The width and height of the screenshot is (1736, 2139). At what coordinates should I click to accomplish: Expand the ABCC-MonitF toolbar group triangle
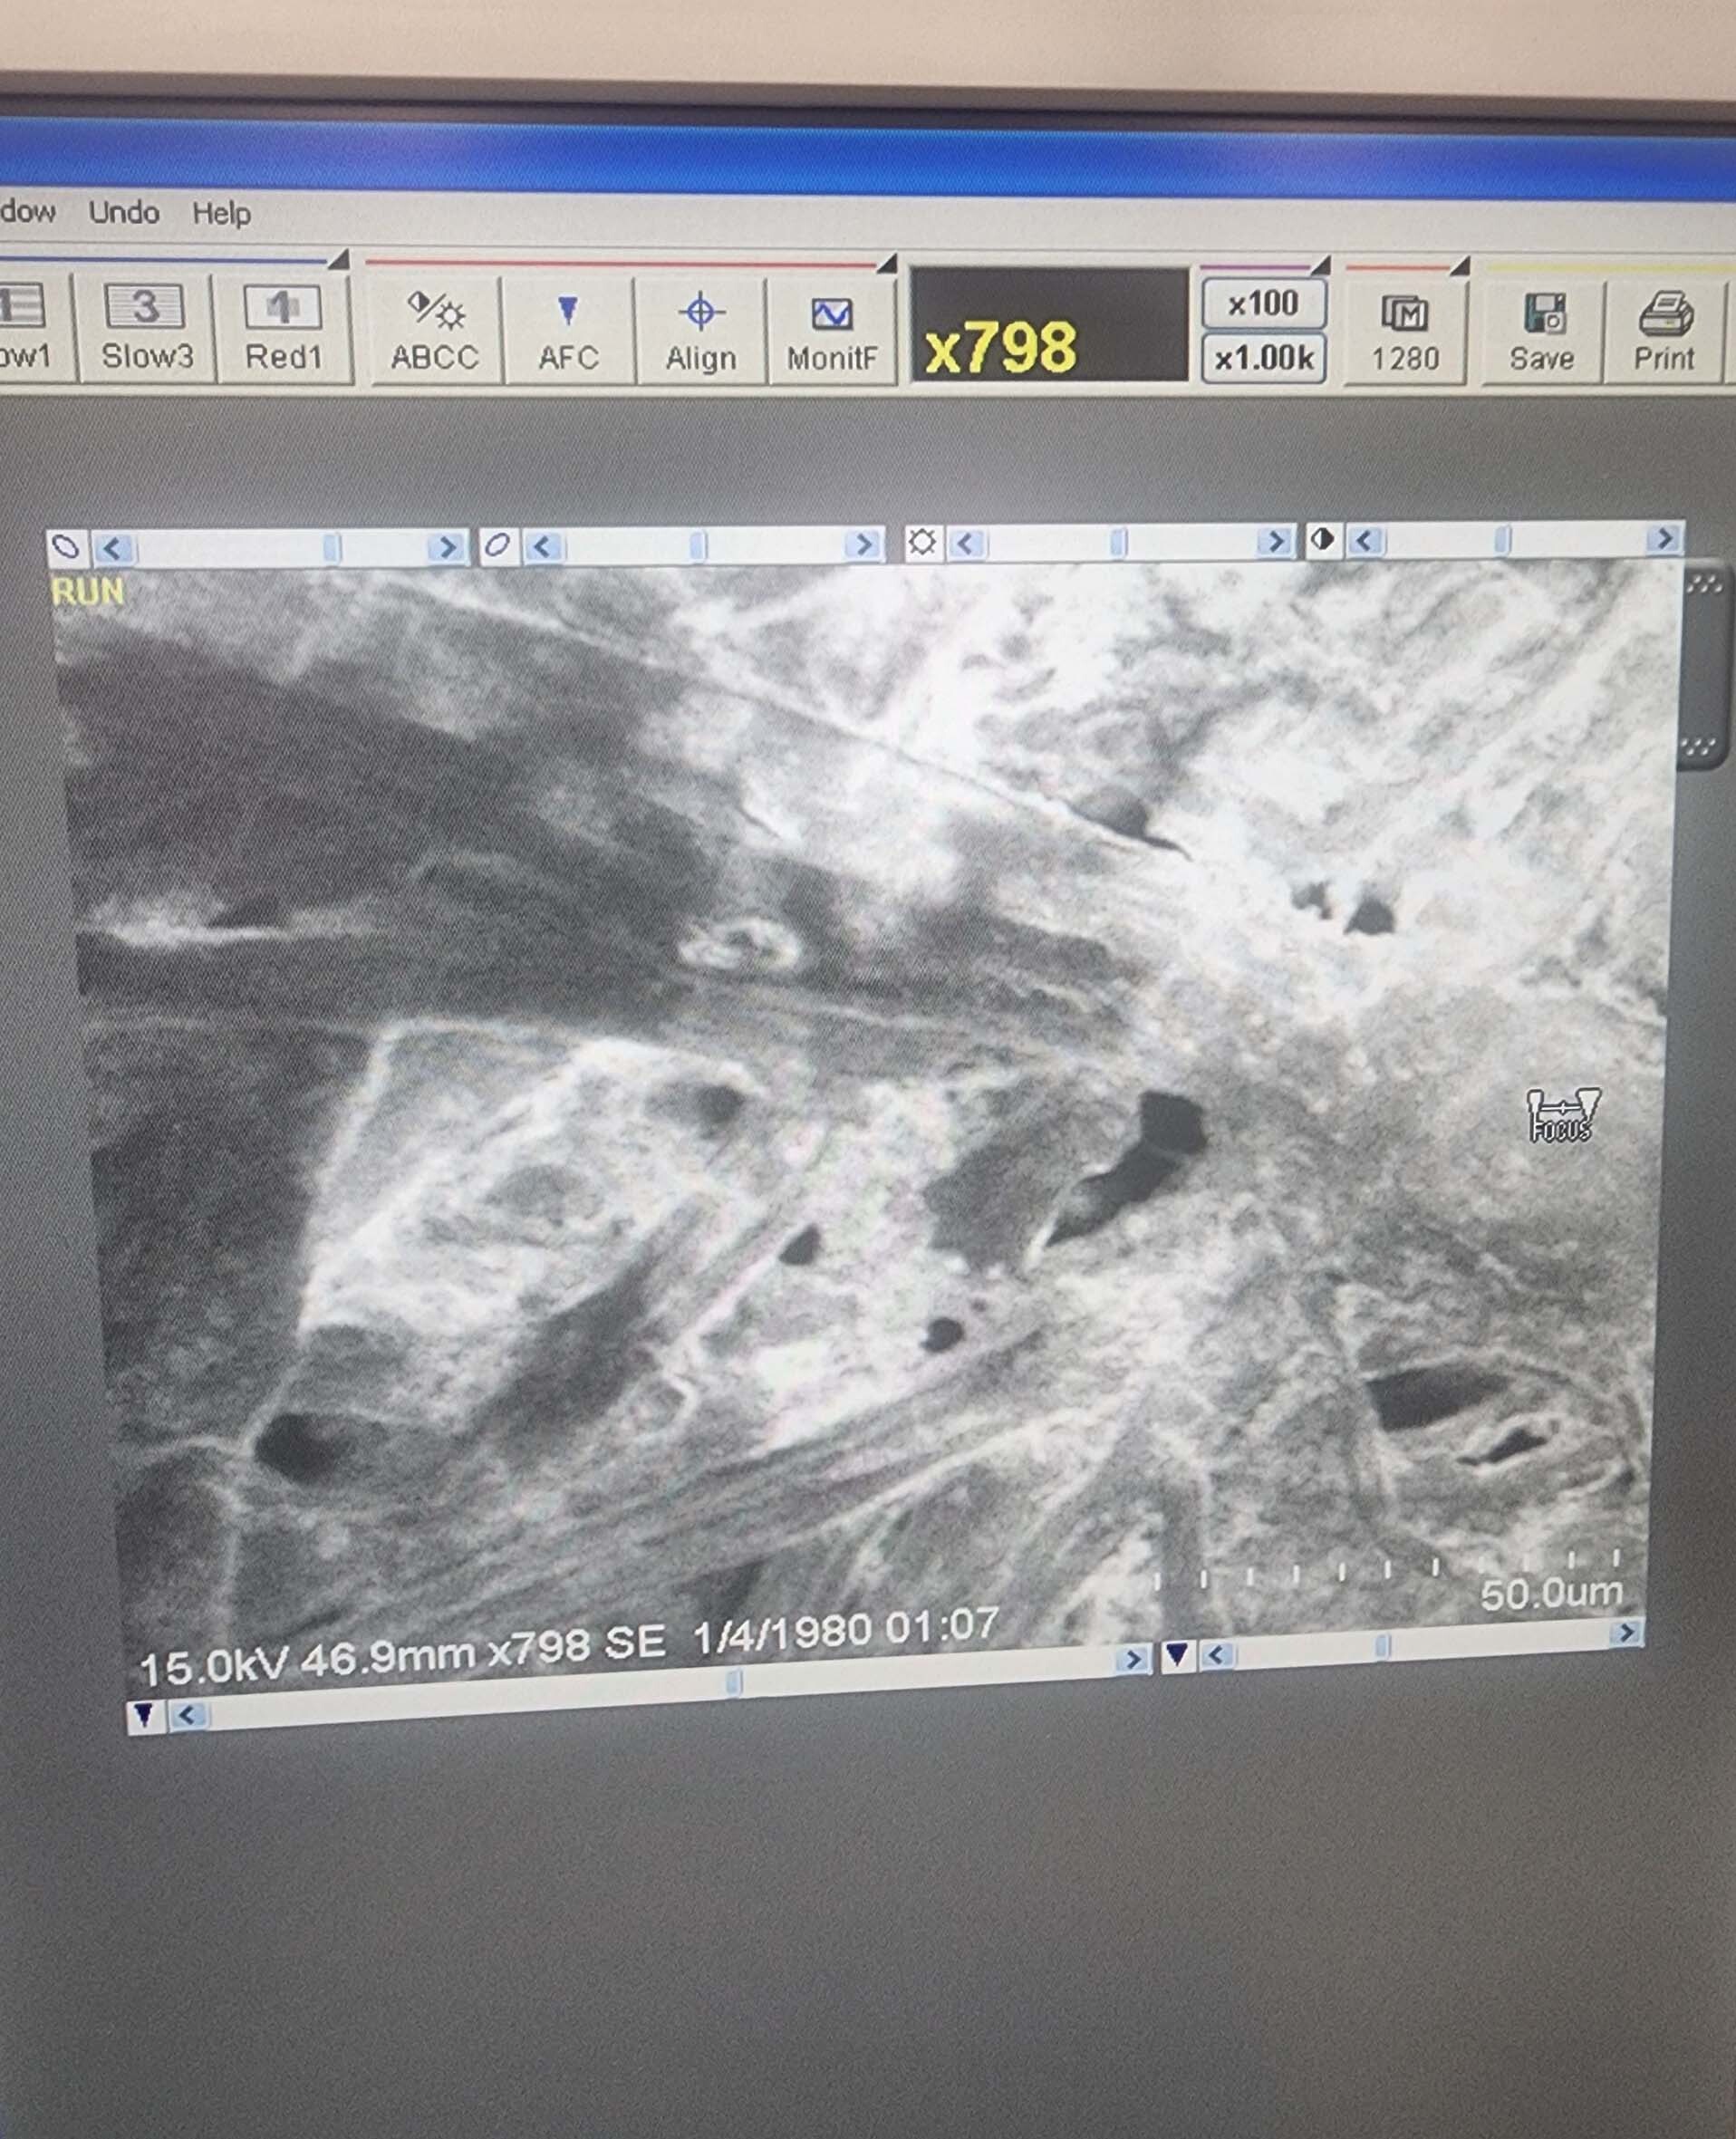(x=886, y=263)
